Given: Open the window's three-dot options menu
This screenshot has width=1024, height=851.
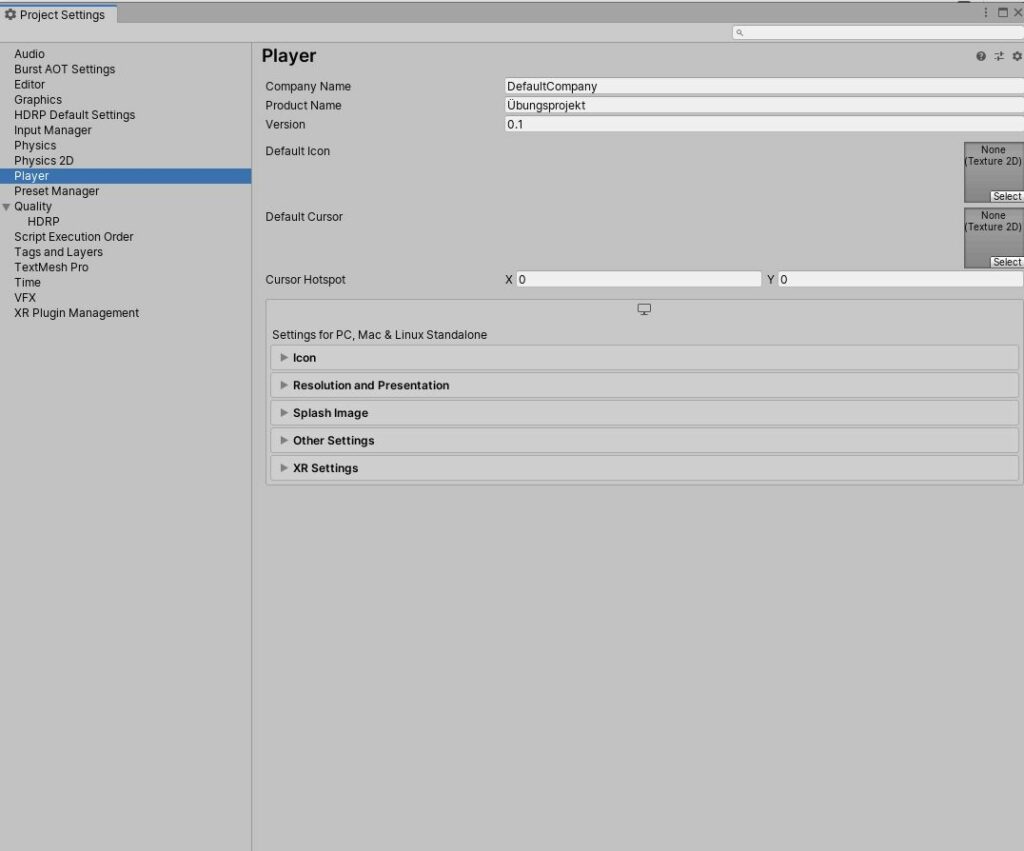Looking at the screenshot, I should (986, 12).
